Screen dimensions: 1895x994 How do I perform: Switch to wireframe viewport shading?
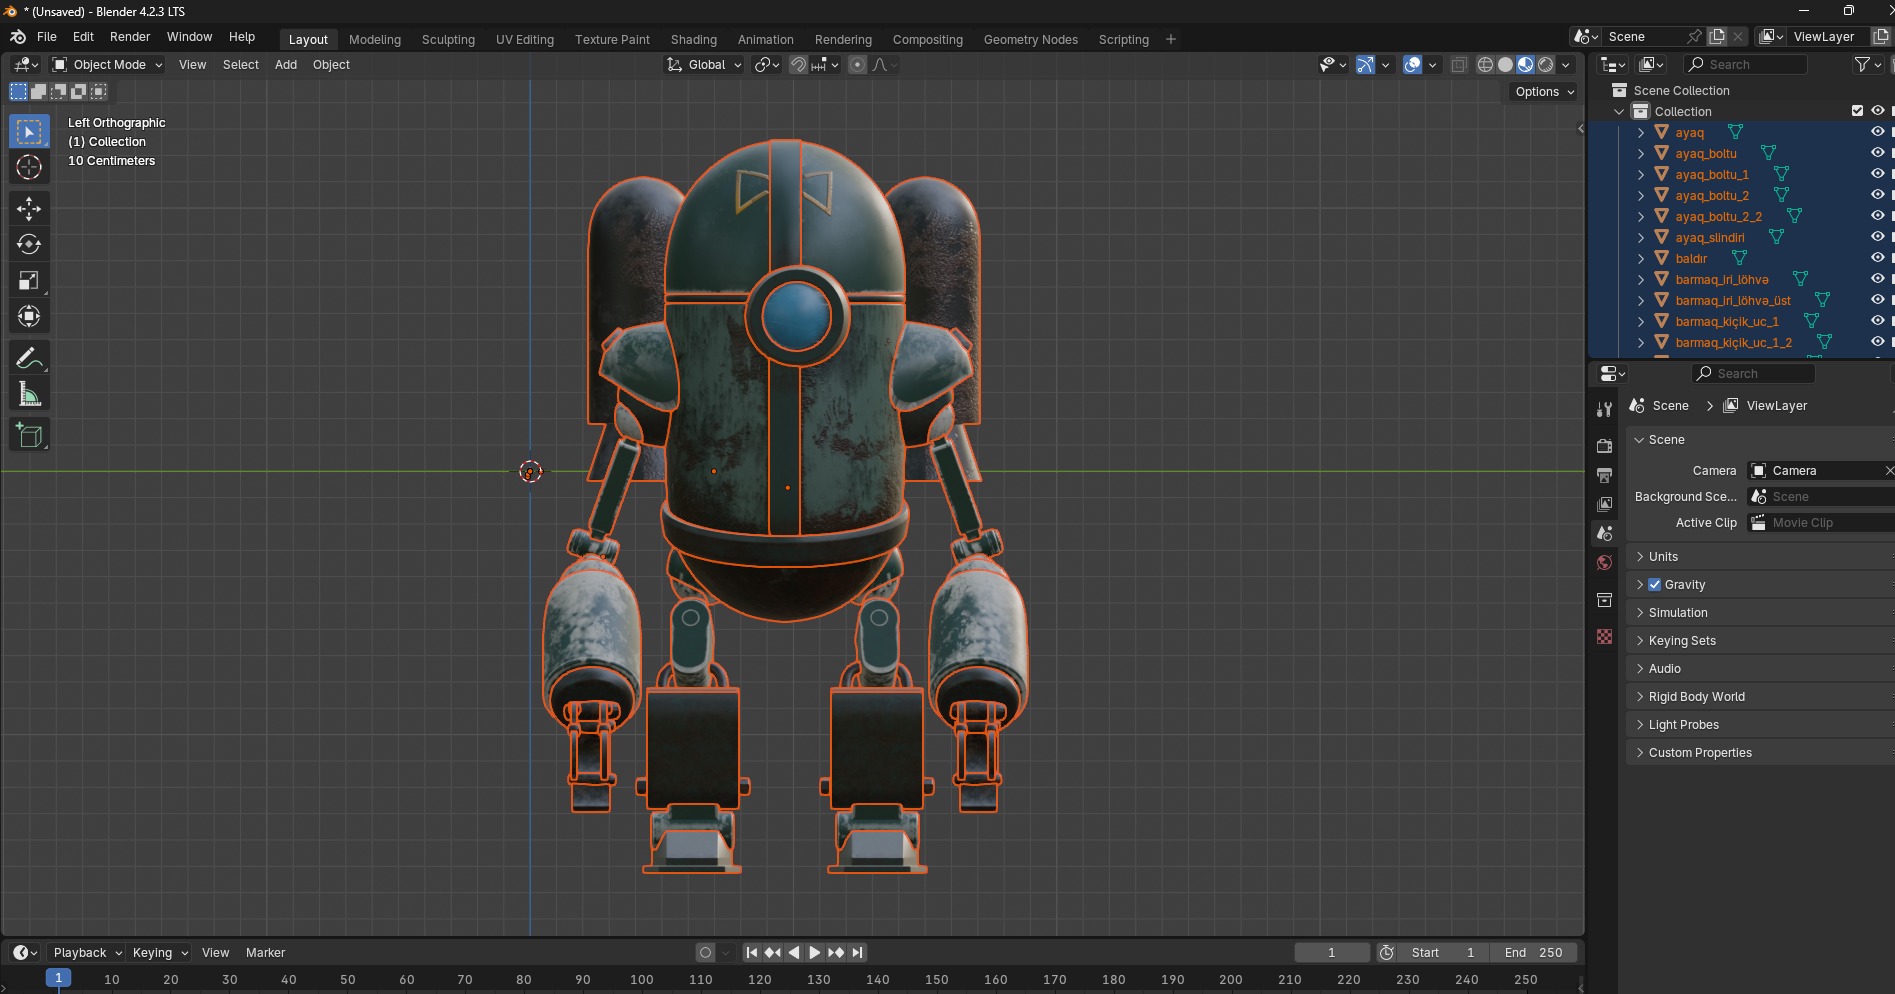pyautogui.click(x=1485, y=64)
